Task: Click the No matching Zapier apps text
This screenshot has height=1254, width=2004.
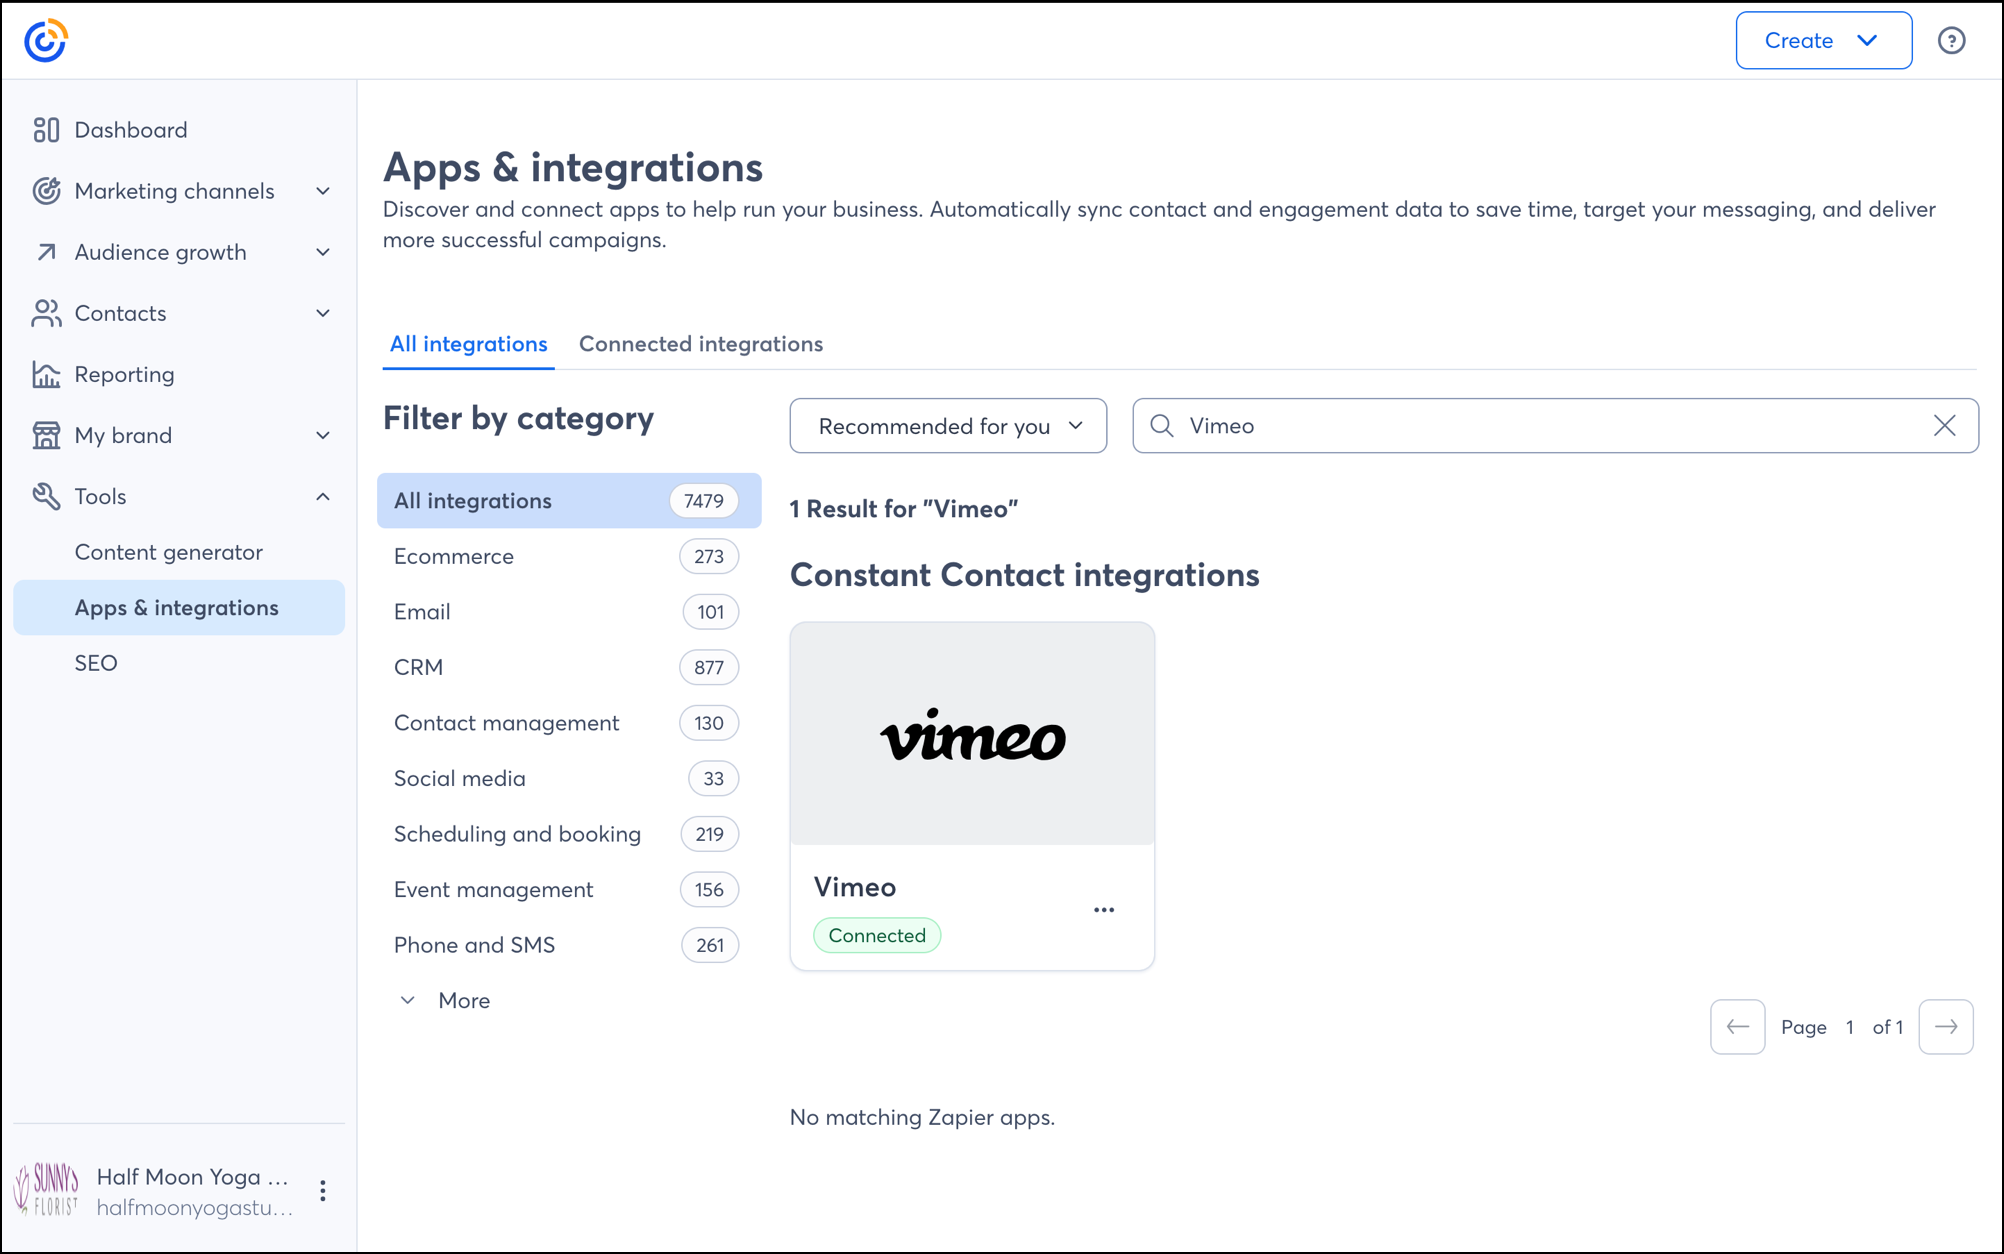Action: click(922, 1117)
